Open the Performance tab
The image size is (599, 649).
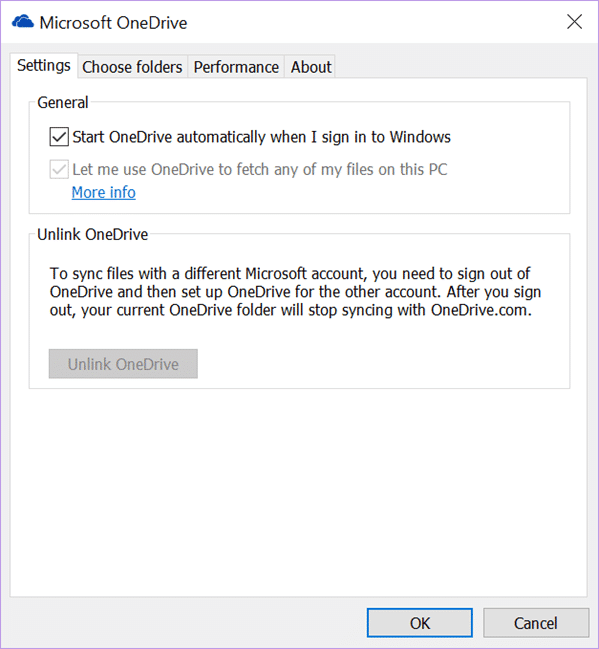(x=236, y=67)
